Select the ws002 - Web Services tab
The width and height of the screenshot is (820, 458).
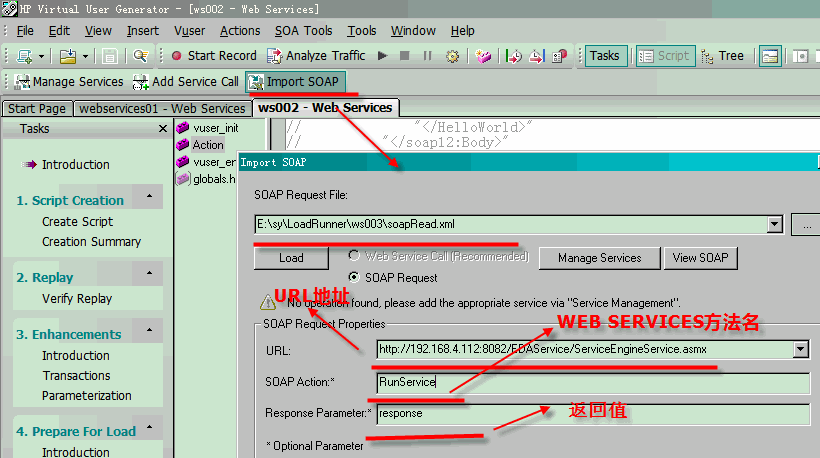coord(325,108)
